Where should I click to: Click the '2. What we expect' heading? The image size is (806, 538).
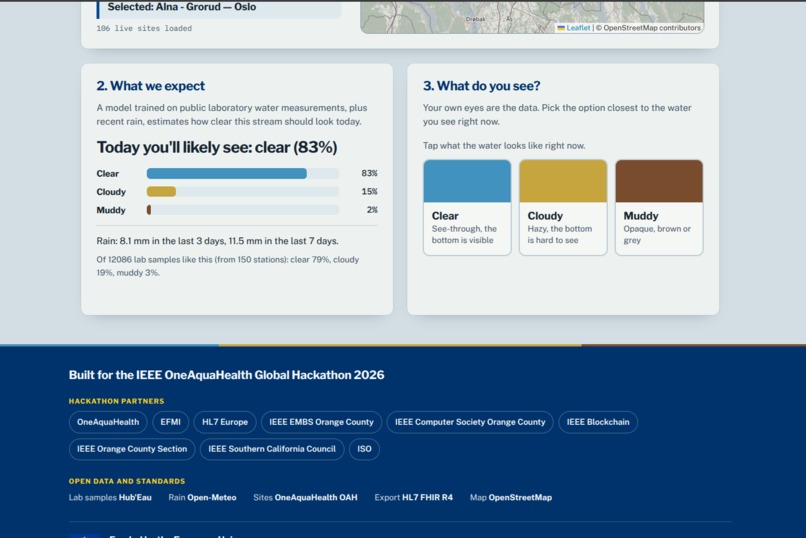(x=151, y=86)
